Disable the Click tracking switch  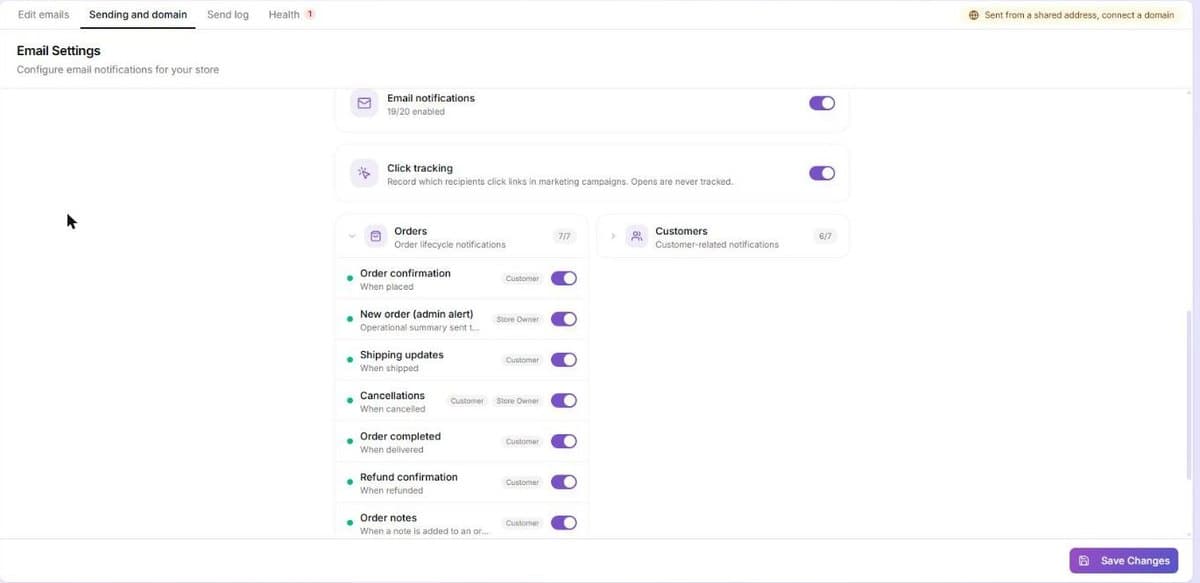point(822,173)
